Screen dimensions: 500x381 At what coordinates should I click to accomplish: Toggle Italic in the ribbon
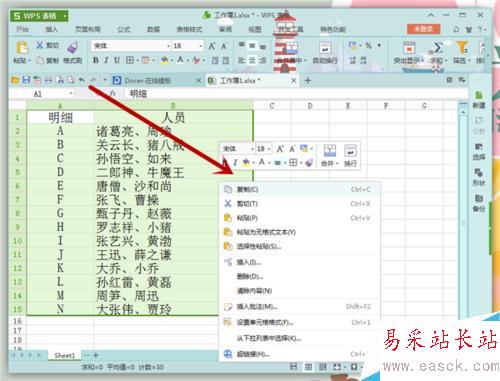[x=106, y=60]
